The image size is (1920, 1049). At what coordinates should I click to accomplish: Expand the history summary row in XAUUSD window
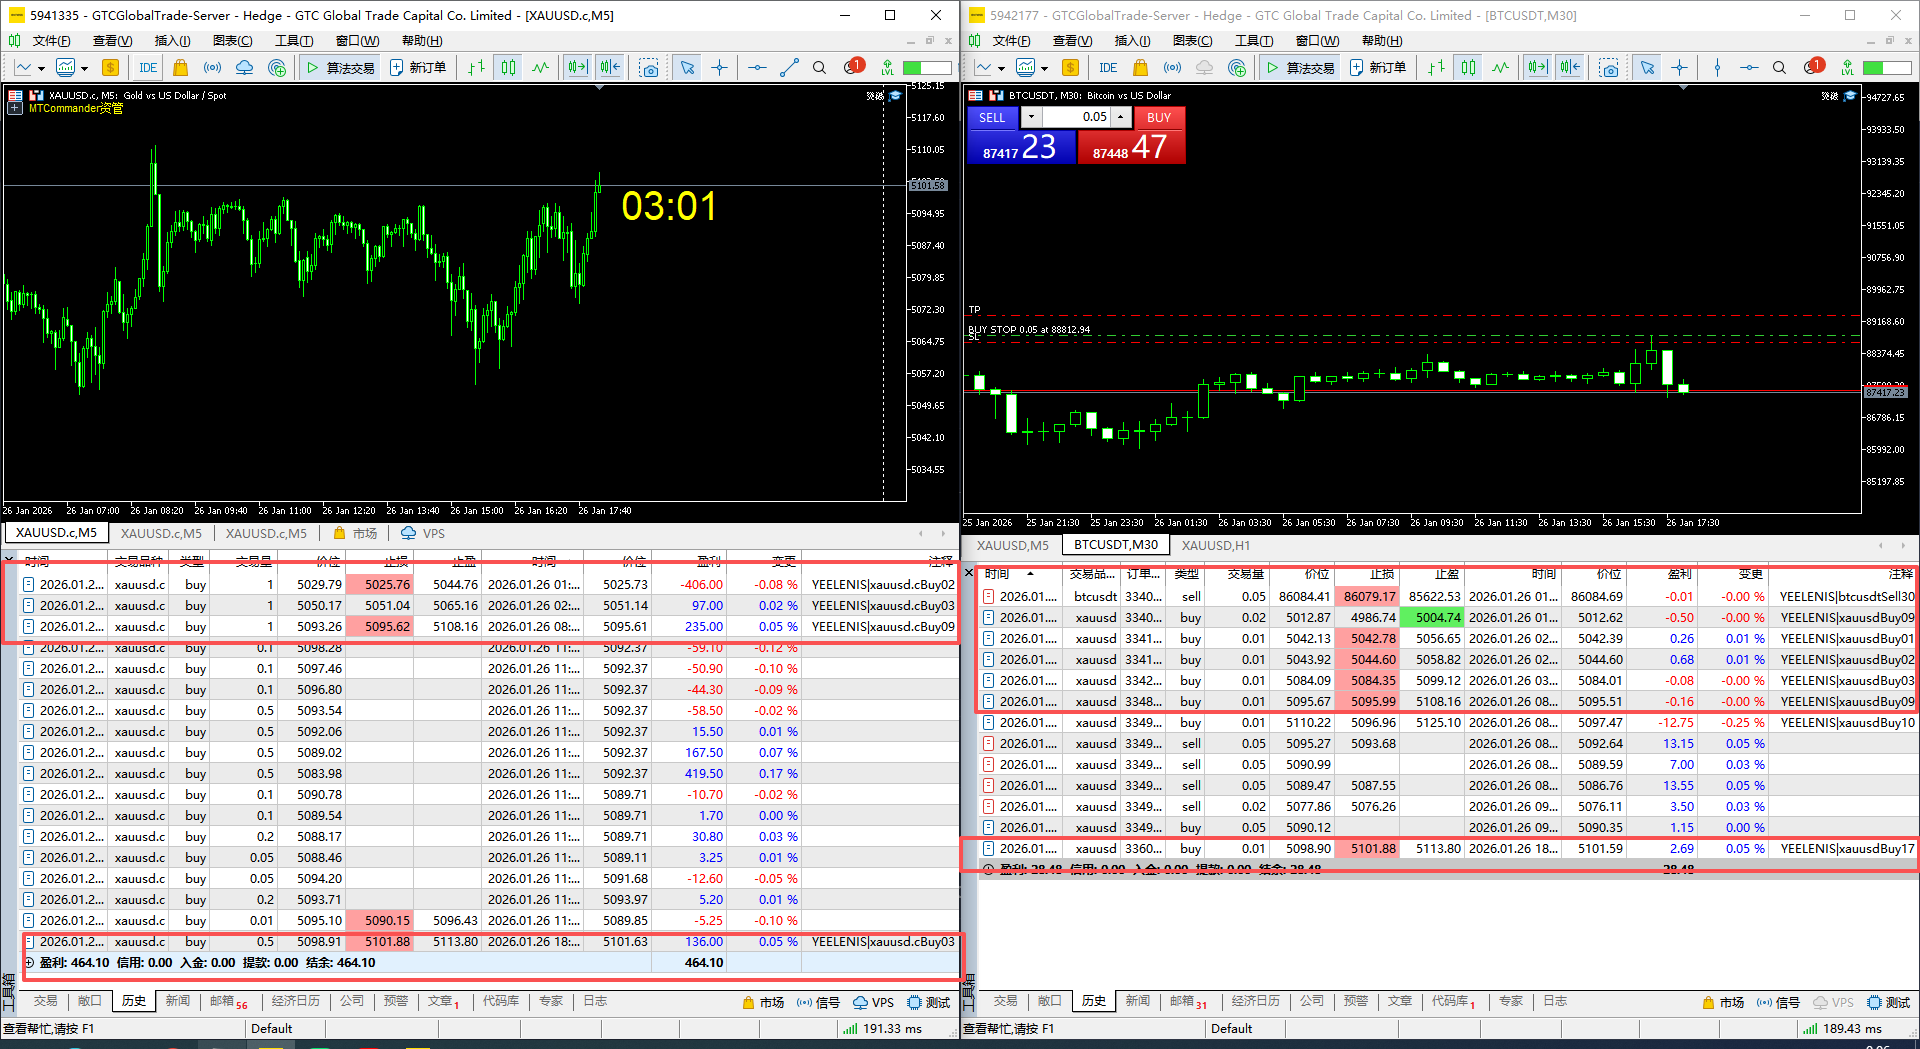29,963
